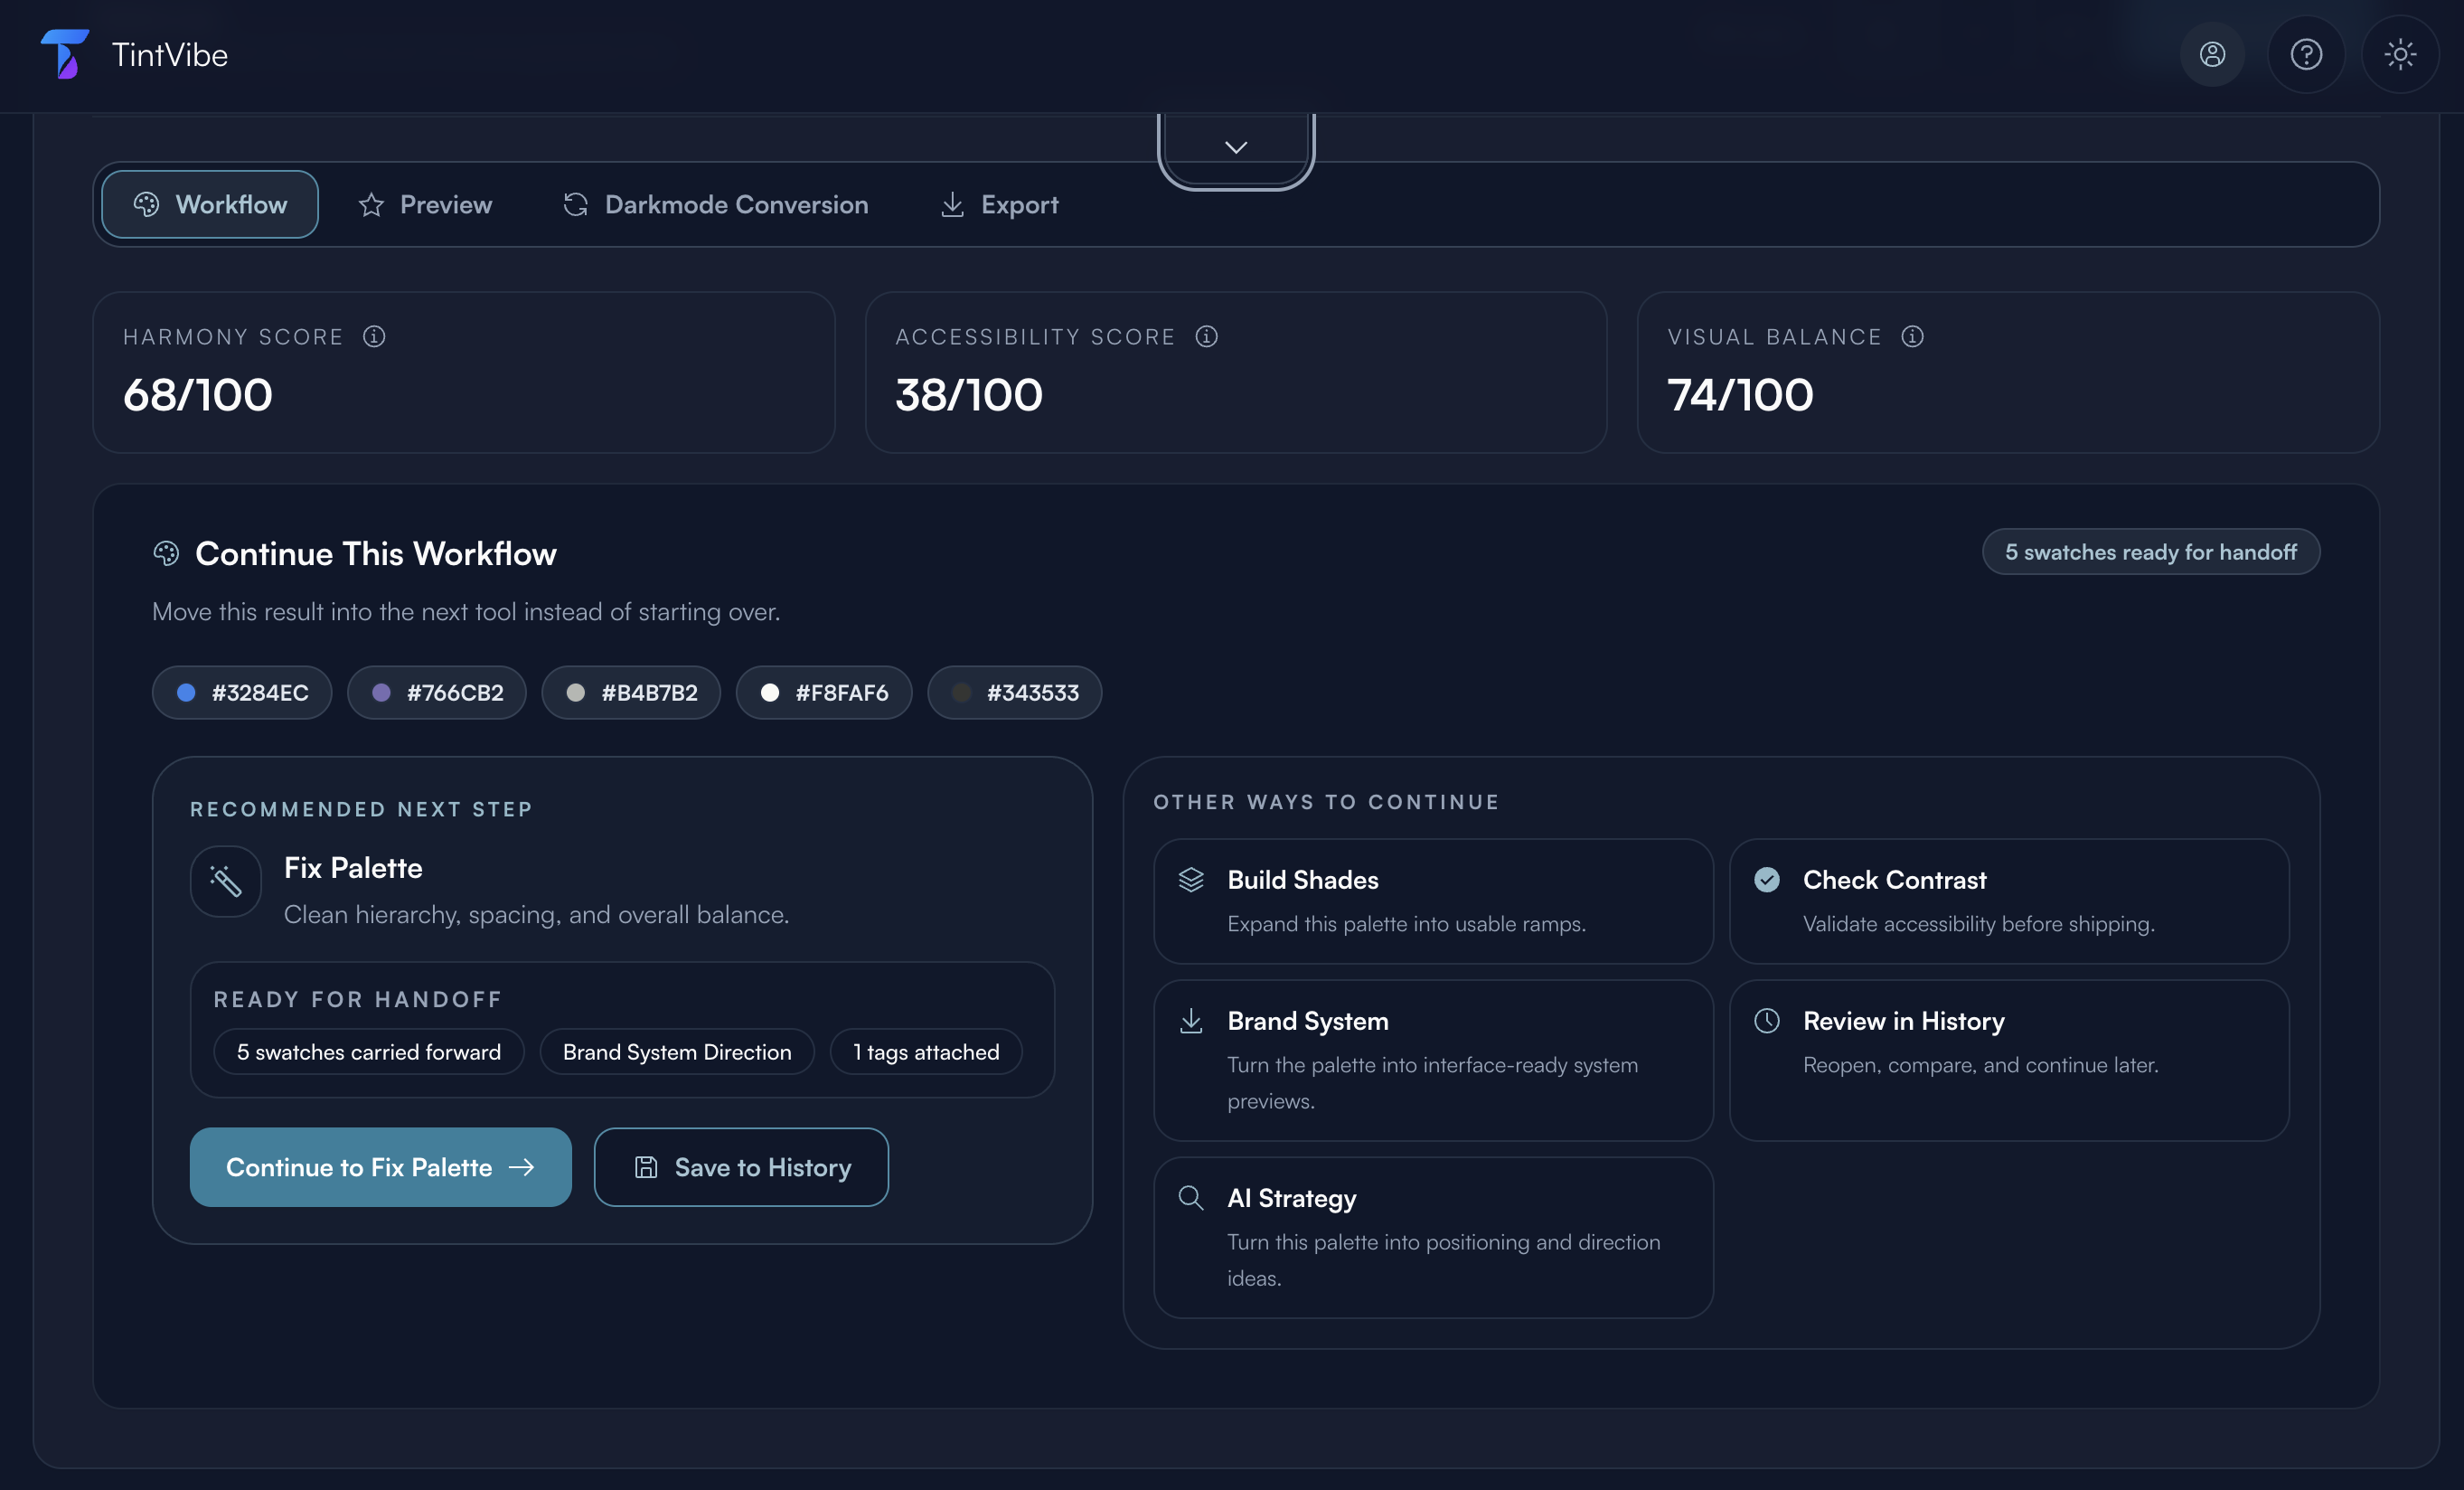
Task: Click the 38/100 accessibility score value
Action: (x=969, y=395)
